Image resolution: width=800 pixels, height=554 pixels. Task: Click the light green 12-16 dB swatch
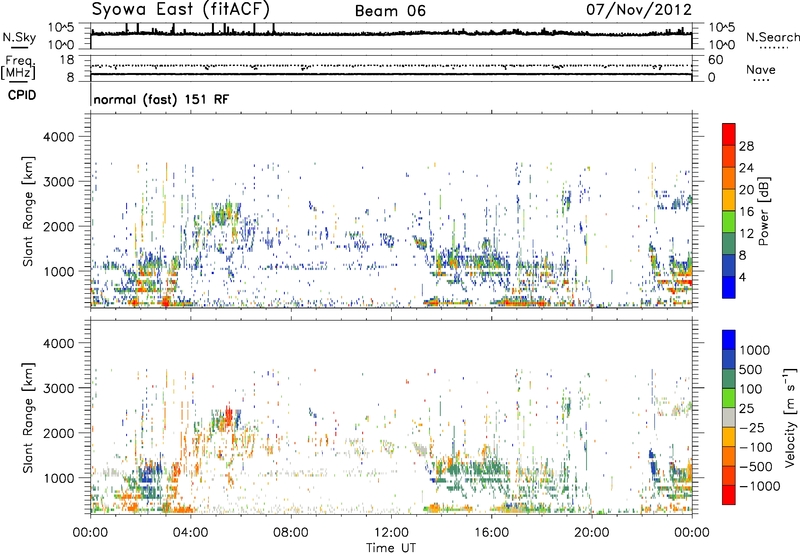tap(729, 221)
